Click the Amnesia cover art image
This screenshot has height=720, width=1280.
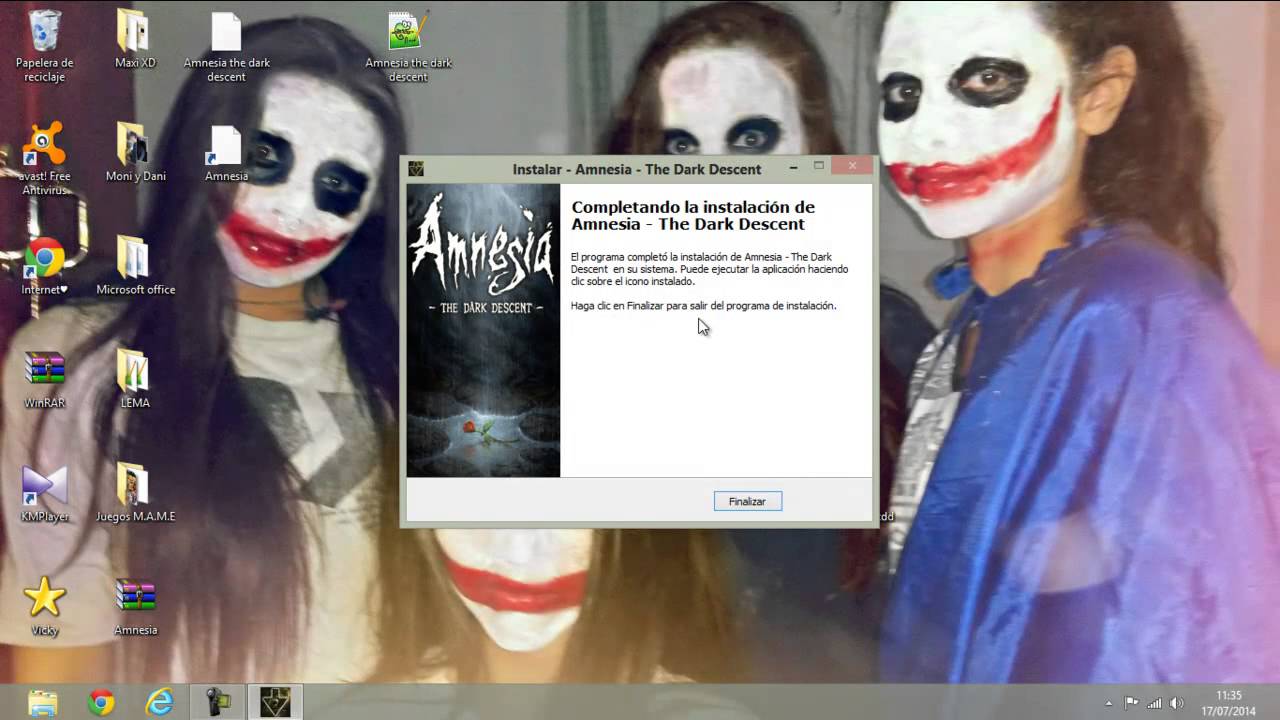pyautogui.click(x=483, y=330)
